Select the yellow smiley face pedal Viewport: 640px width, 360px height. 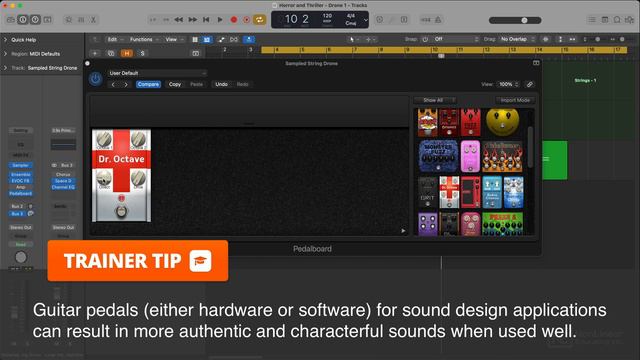(502, 122)
